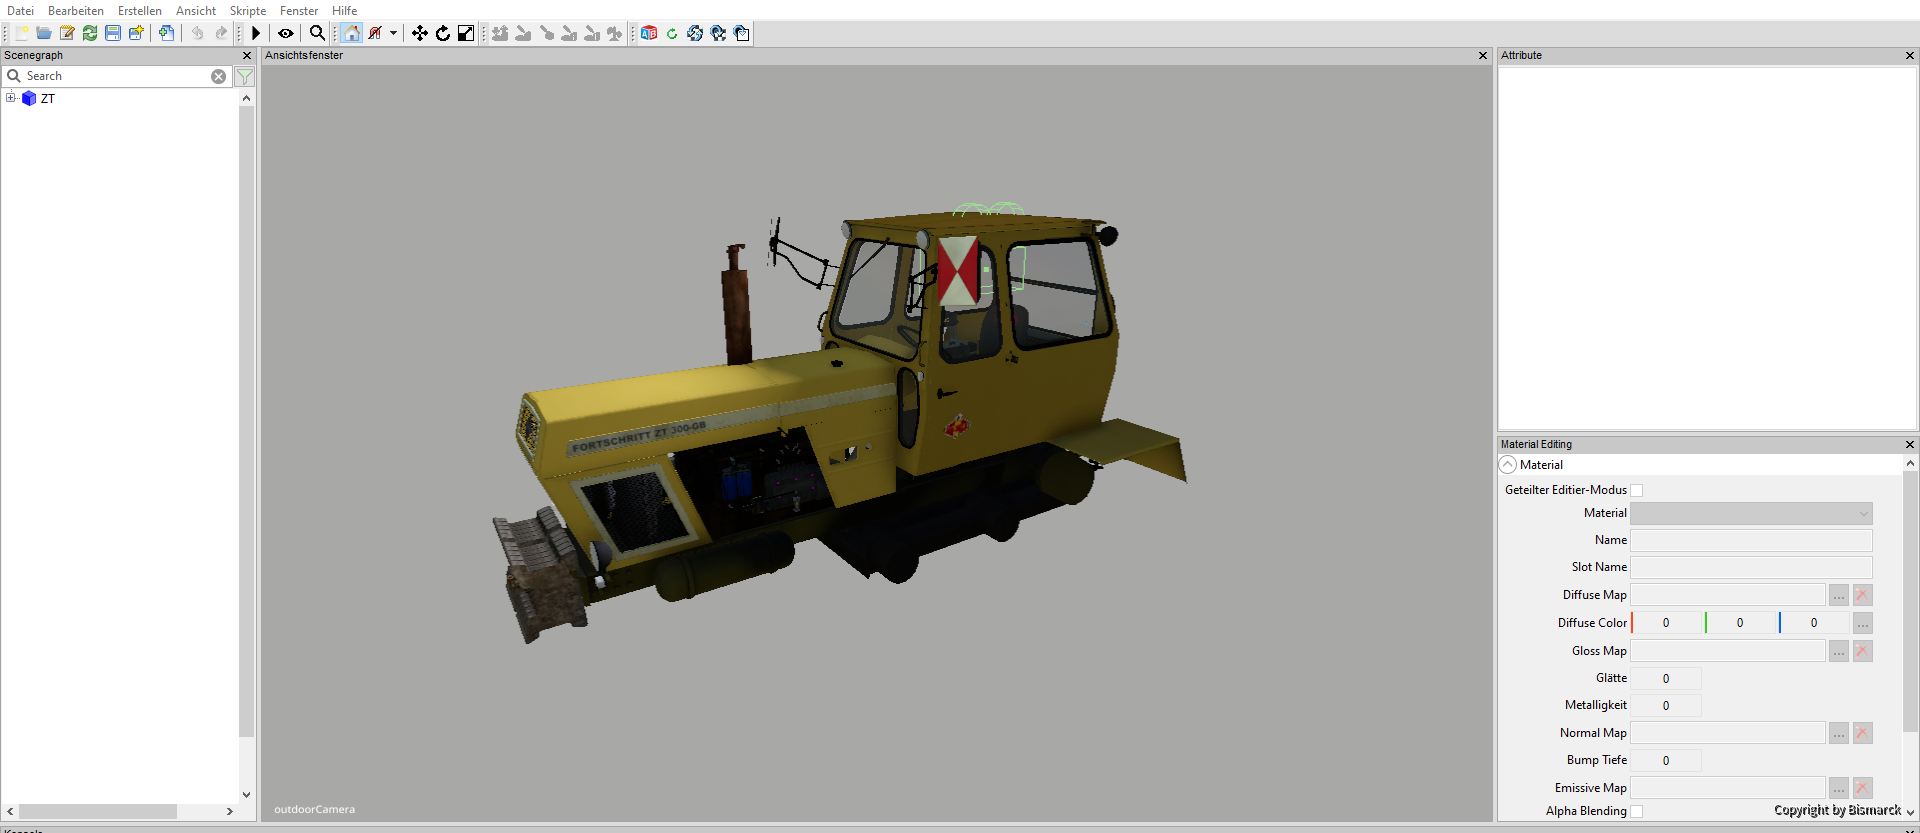
Task: Toggle the Geteilter Editier-Modus checkbox
Action: coord(1637,490)
